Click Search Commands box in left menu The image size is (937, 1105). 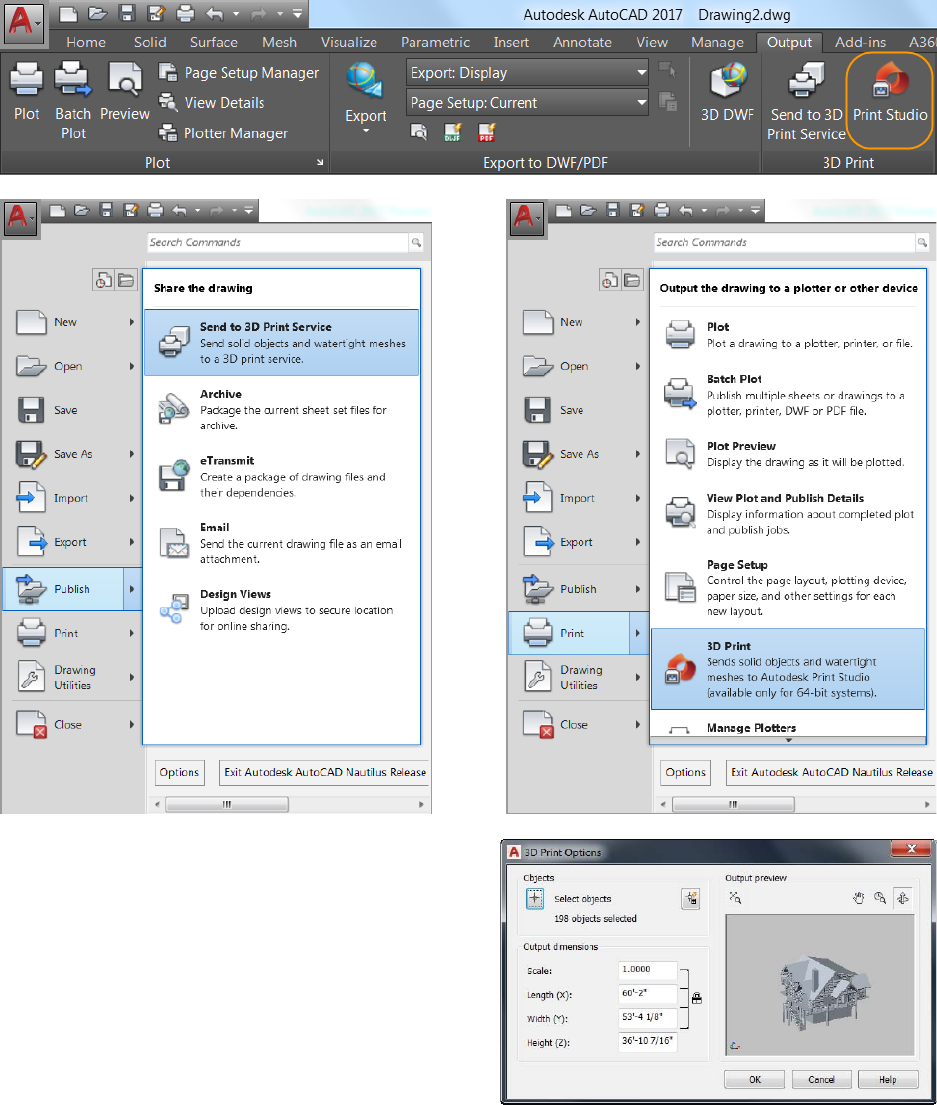click(279, 242)
